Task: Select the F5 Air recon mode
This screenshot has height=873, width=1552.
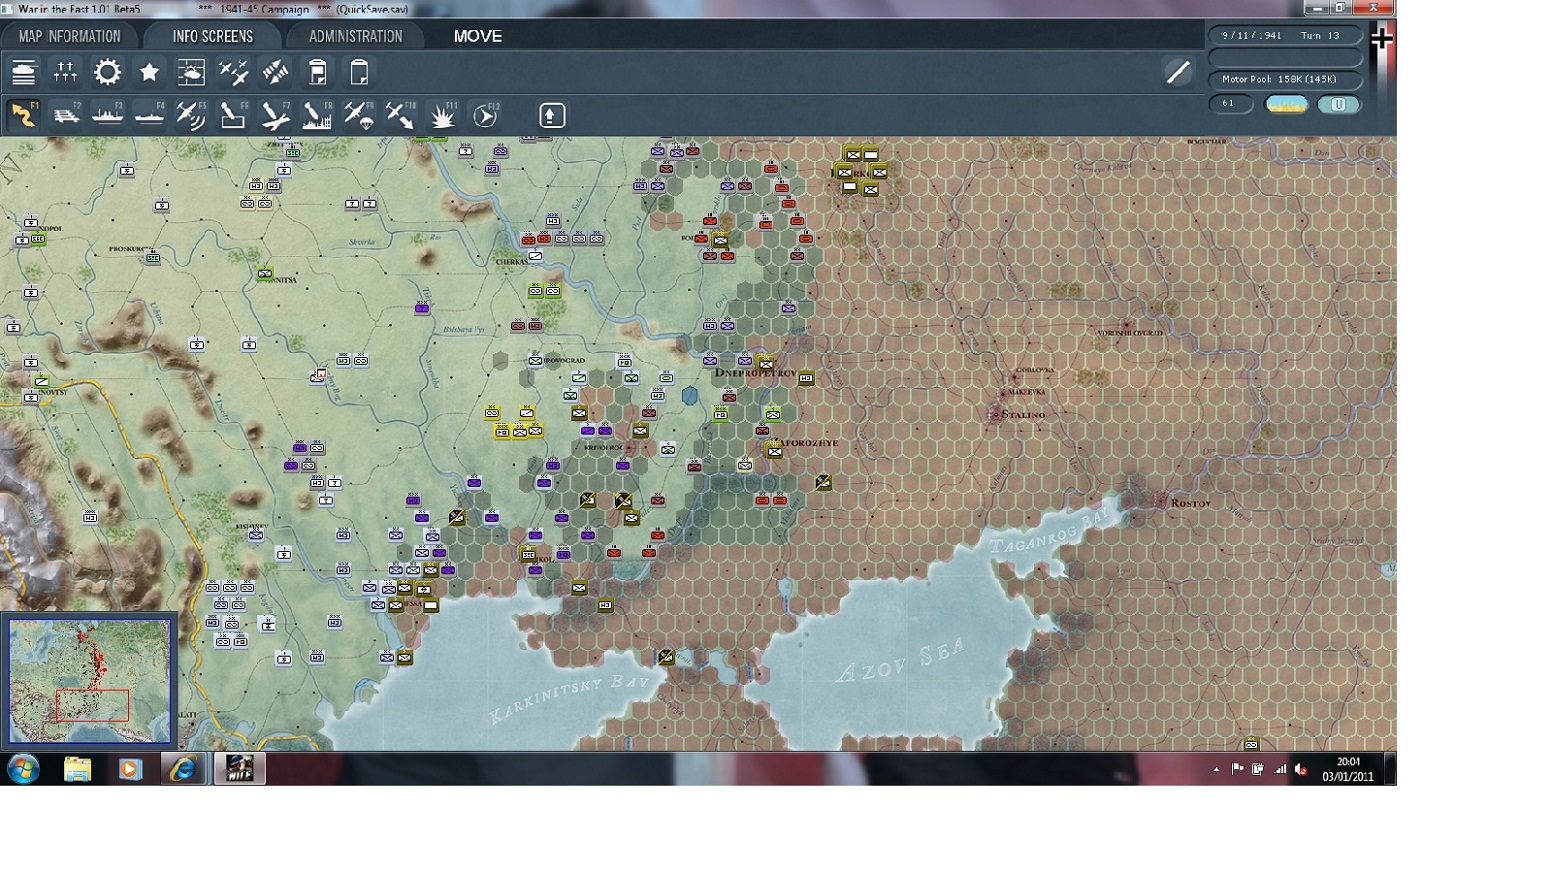Action: pos(191,115)
